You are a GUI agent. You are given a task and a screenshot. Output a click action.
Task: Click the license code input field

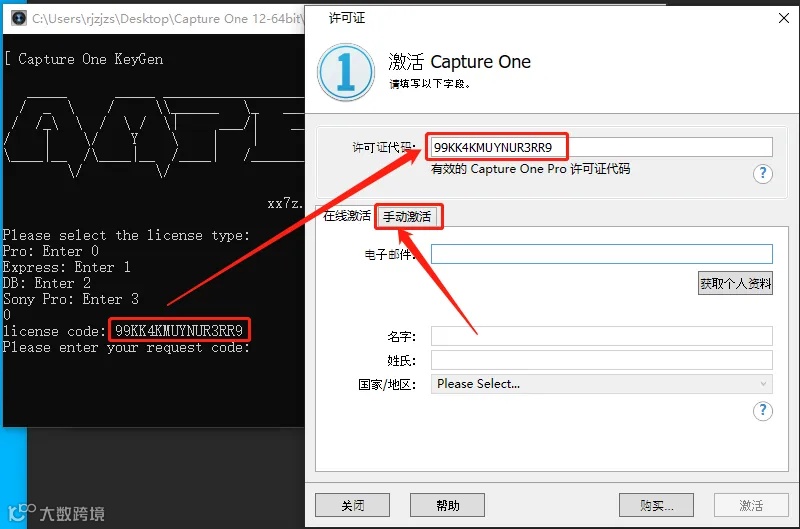[x=601, y=147]
